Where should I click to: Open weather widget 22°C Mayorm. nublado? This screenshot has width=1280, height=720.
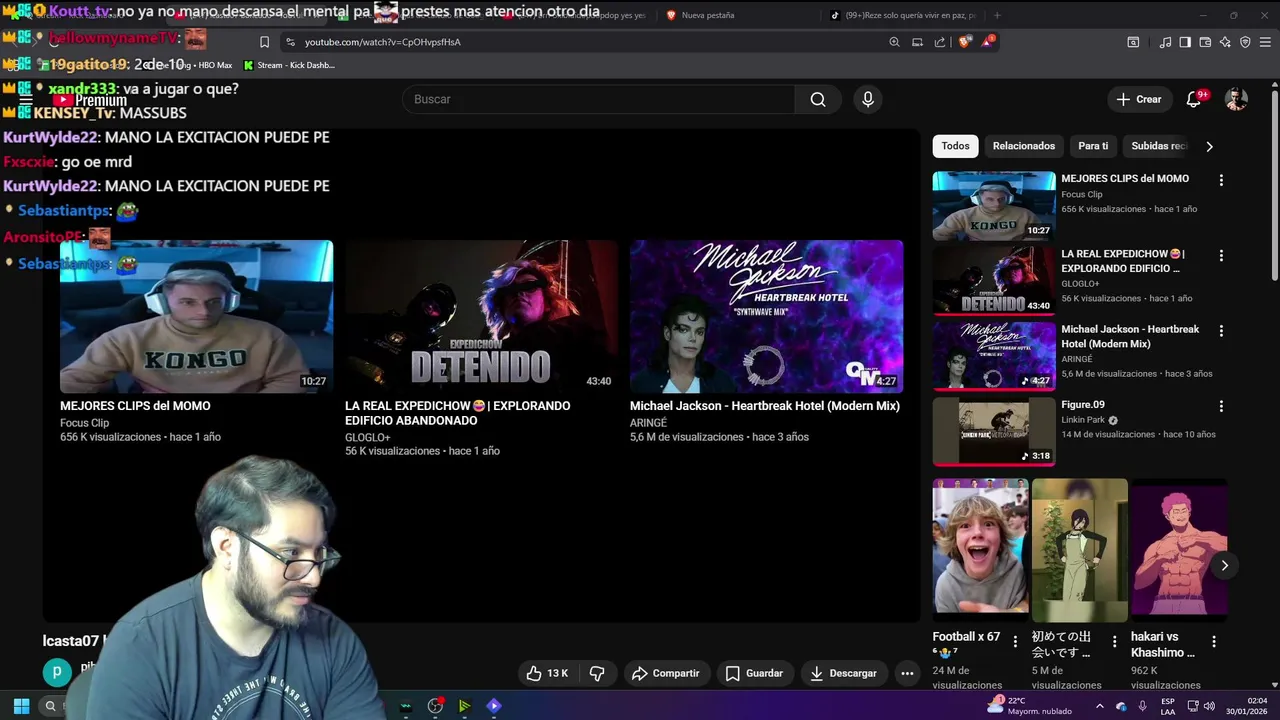1029,705
